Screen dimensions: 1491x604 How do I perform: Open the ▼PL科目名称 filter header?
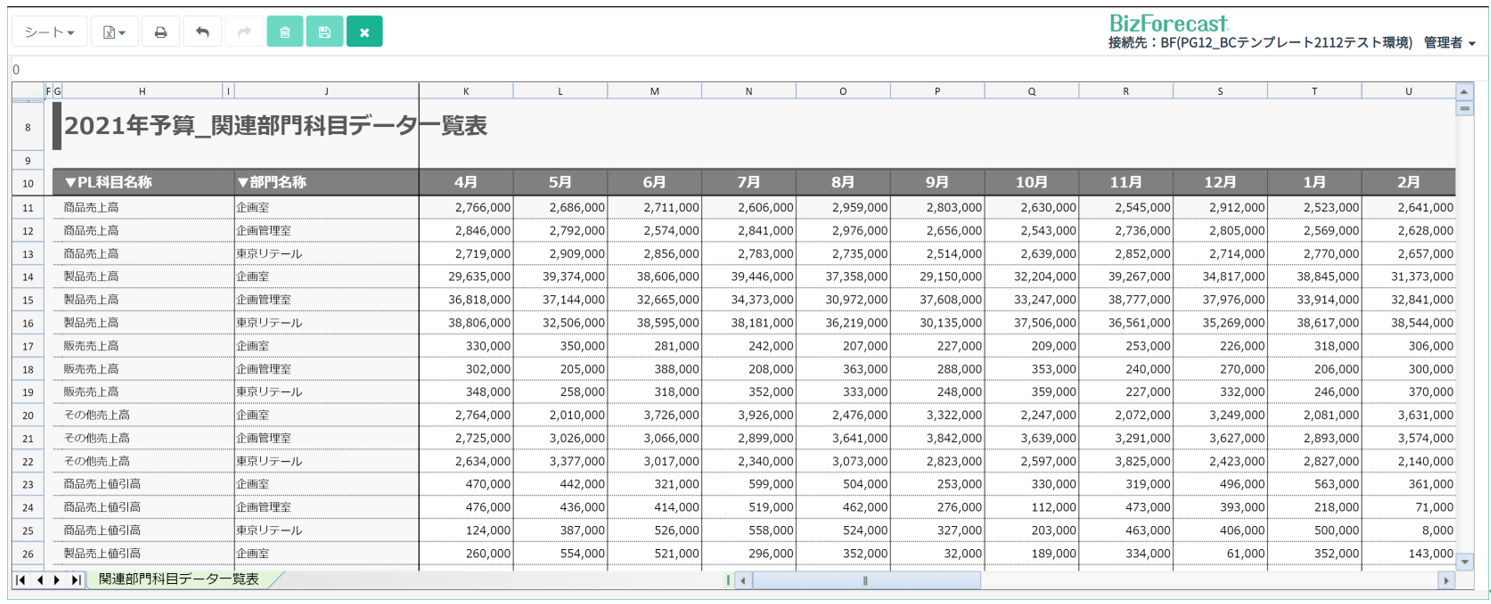point(108,182)
